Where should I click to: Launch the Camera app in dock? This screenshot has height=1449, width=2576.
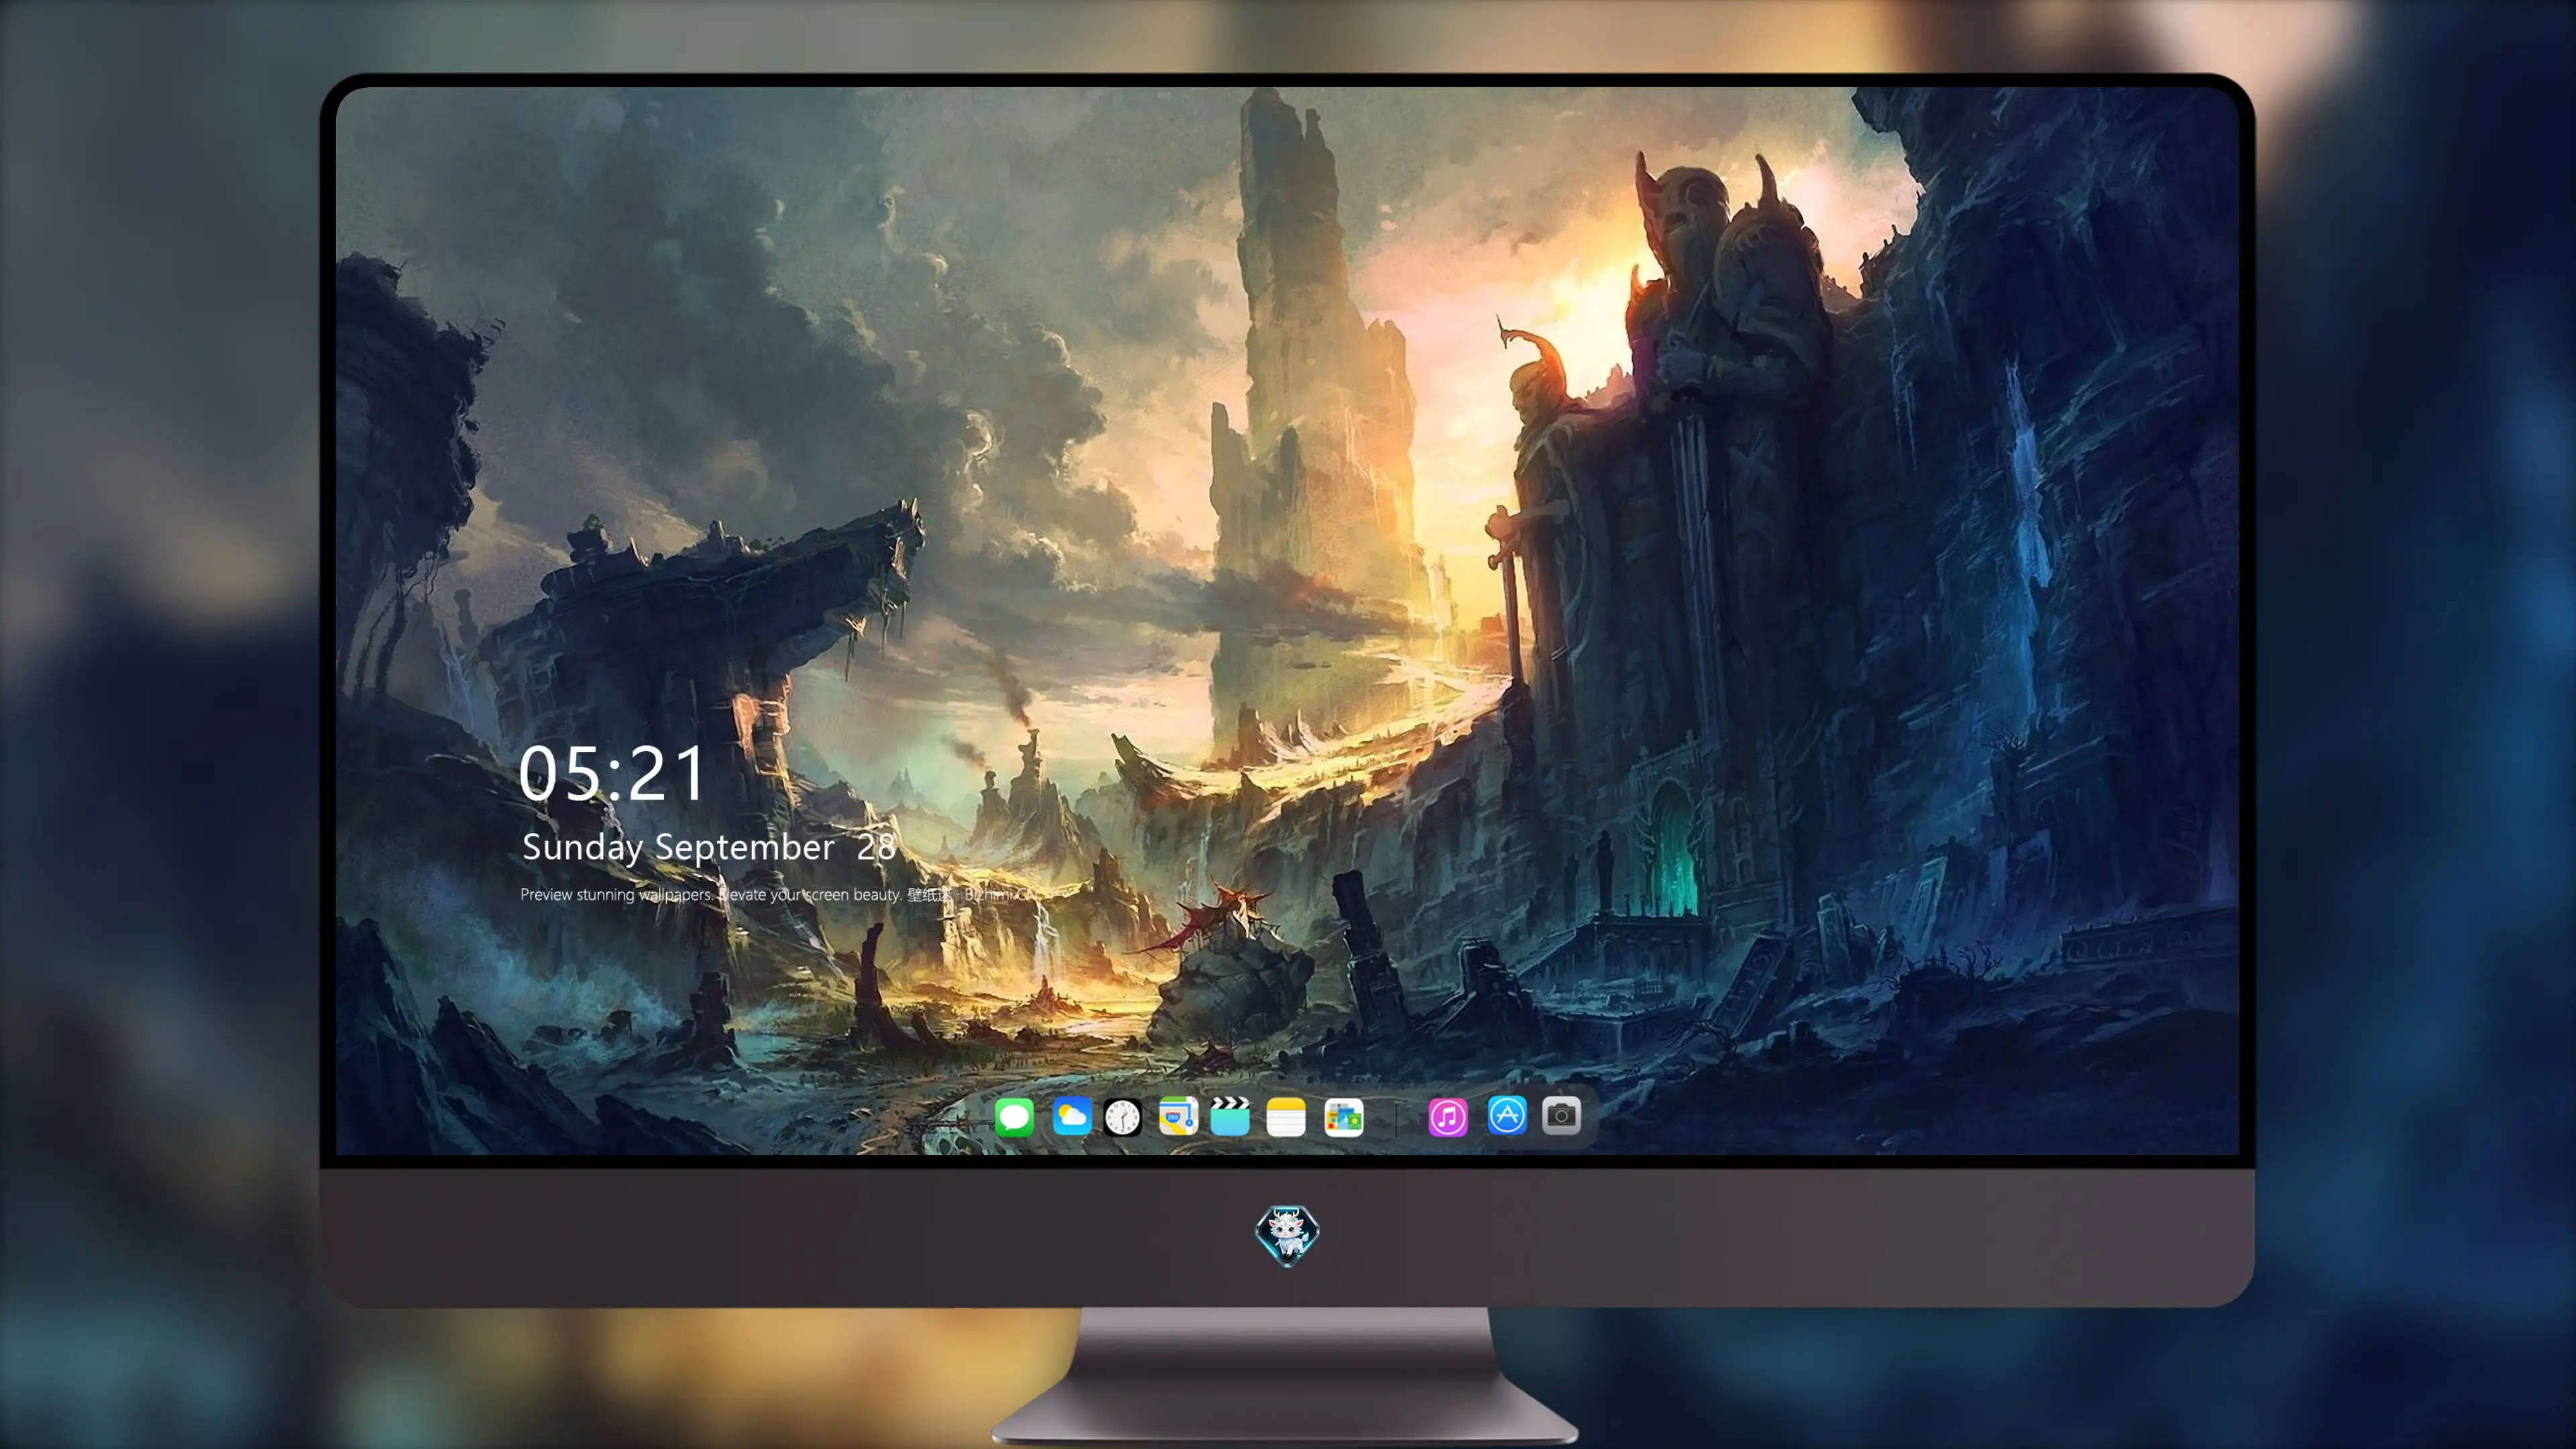(x=1561, y=1115)
